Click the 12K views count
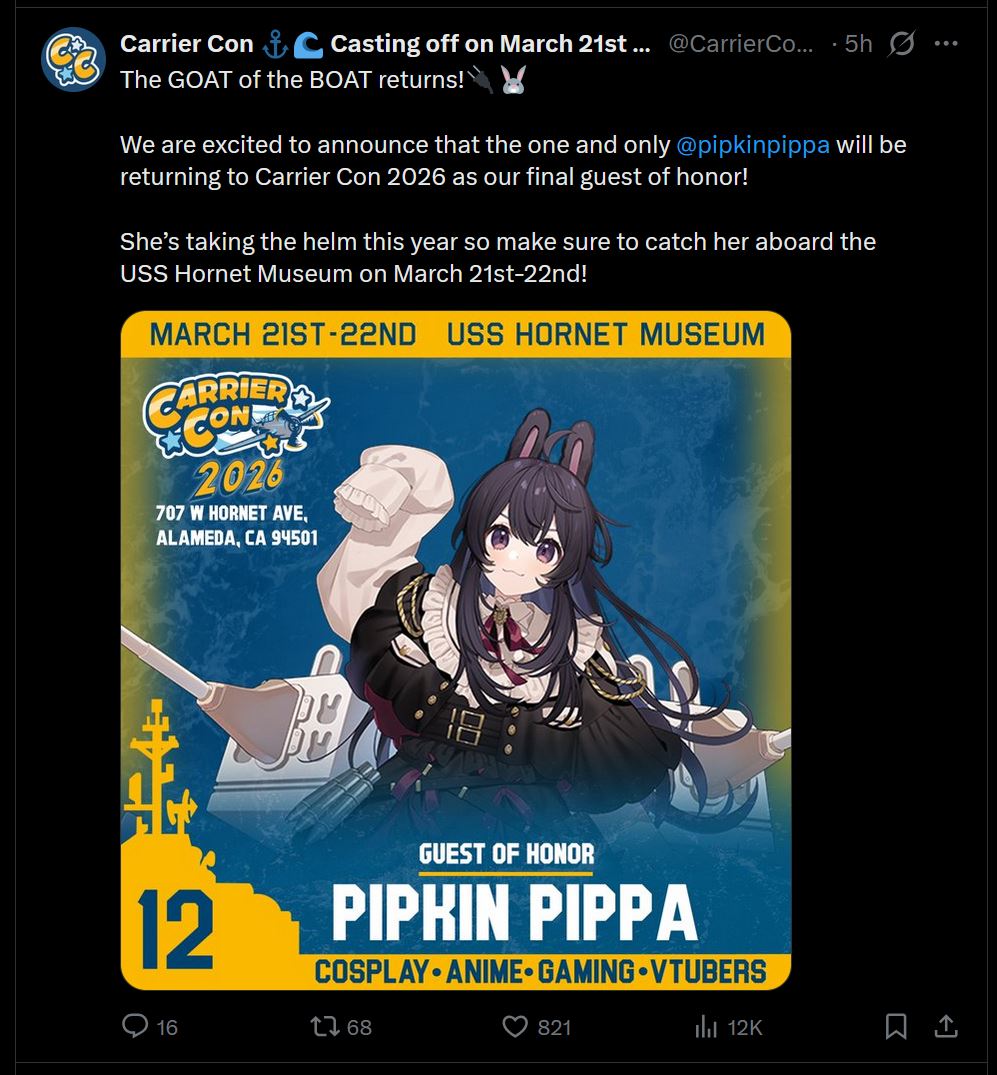997x1075 pixels. tap(745, 1027)
